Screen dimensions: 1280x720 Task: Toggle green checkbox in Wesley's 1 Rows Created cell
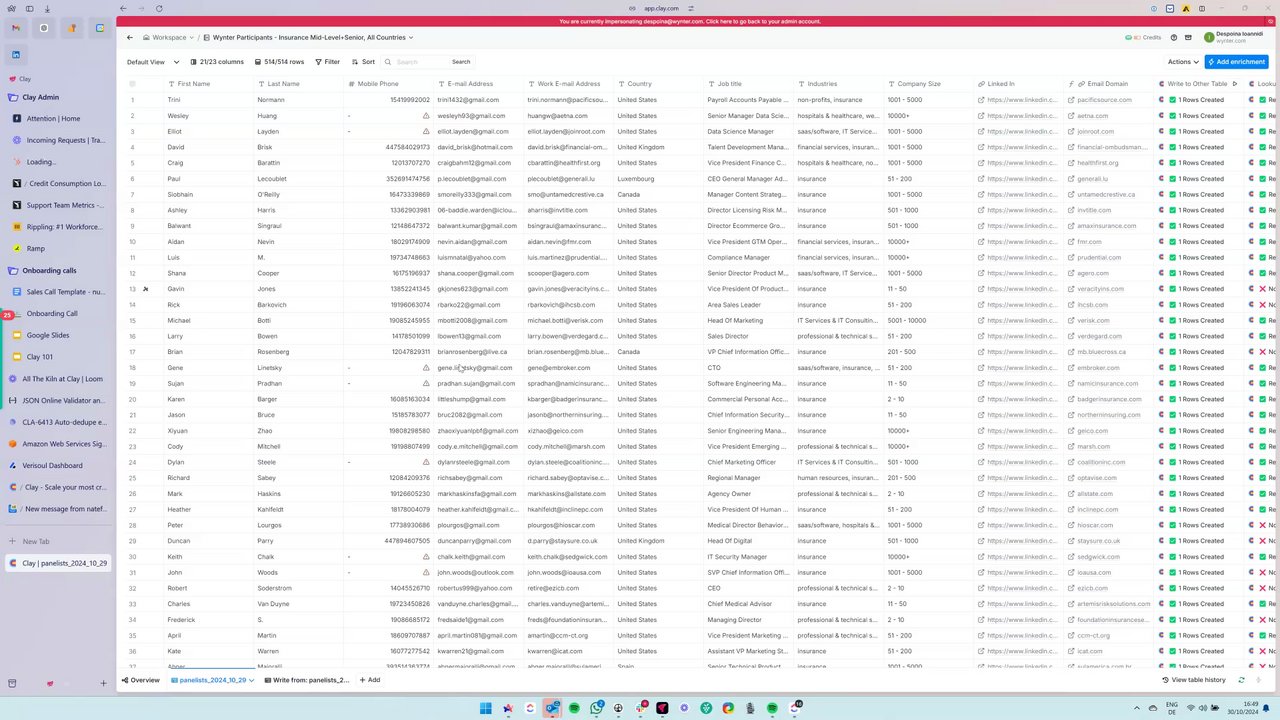tap(1173, 116)
